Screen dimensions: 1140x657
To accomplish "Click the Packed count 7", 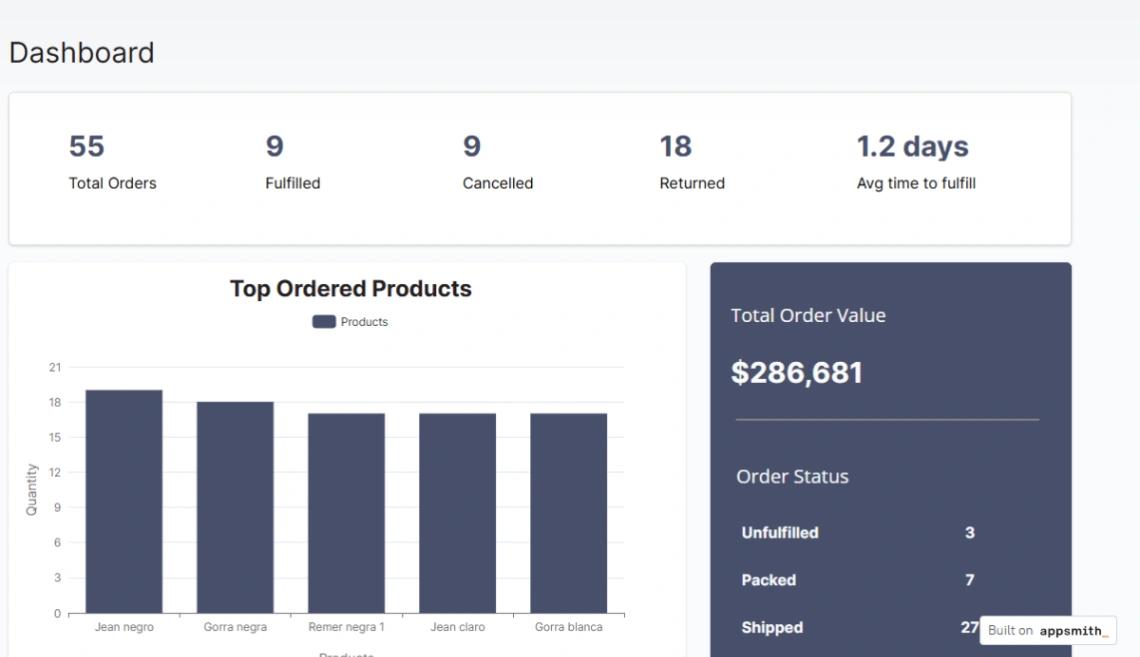I will (x=970, y=580).
